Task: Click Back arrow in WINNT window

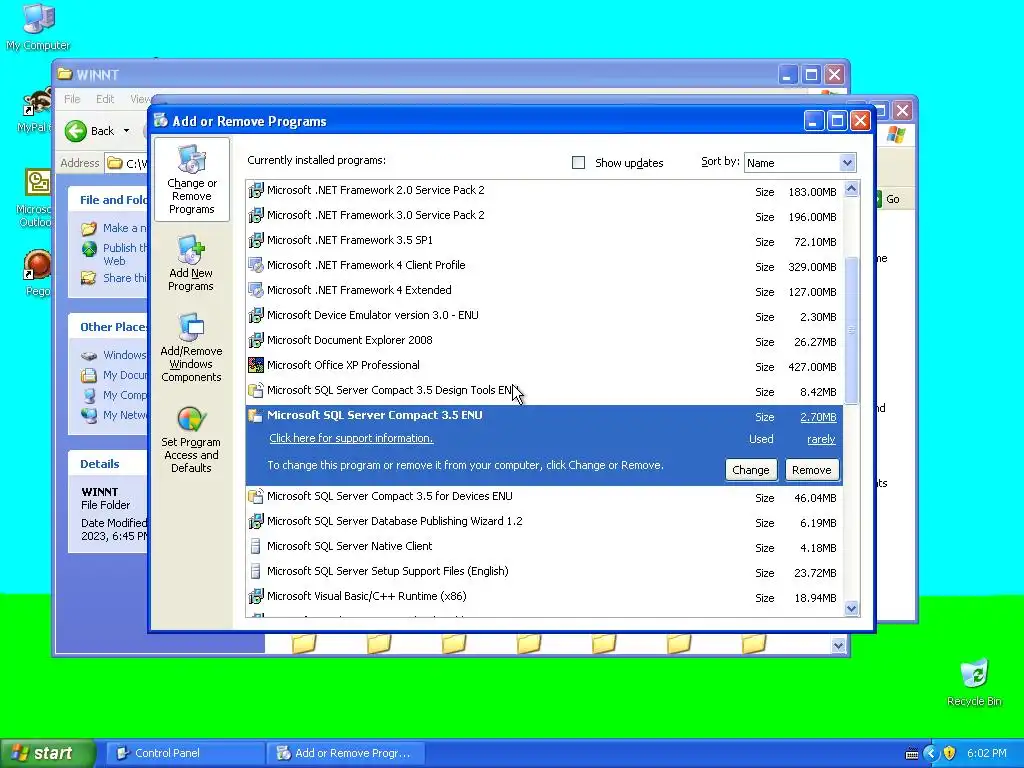Action: [76, 131]
